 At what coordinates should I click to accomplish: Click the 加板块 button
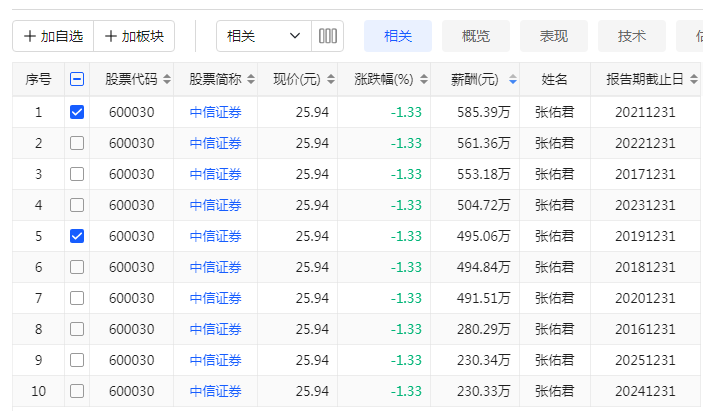[134, 36]
